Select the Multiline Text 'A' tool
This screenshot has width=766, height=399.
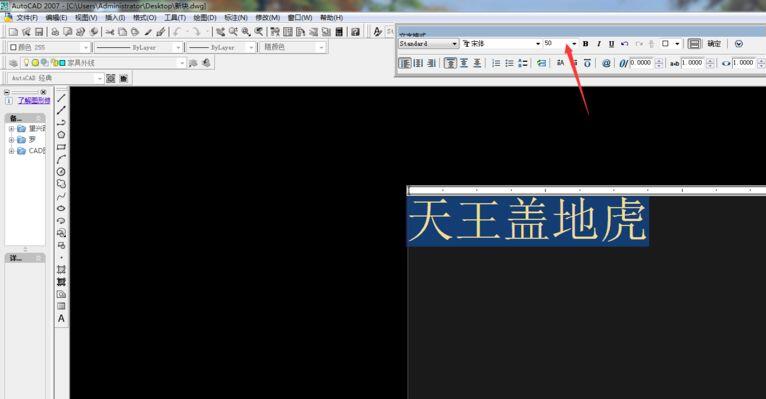coord(61,318)
